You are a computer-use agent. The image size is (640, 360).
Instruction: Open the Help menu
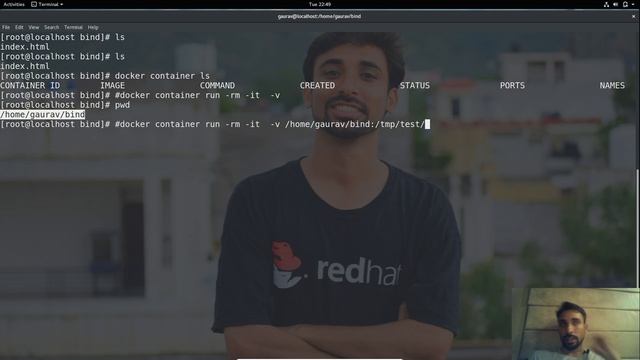click(x=93, y=27)
